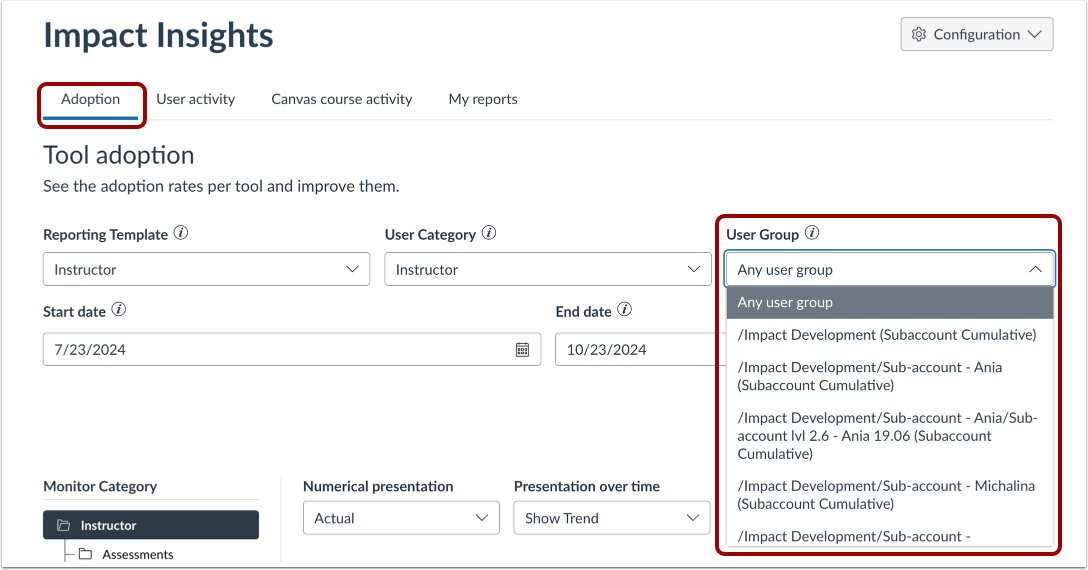Open the Start date calendar picker icon
Viewport: 1088px width, 570px height.
pos(522,349)
